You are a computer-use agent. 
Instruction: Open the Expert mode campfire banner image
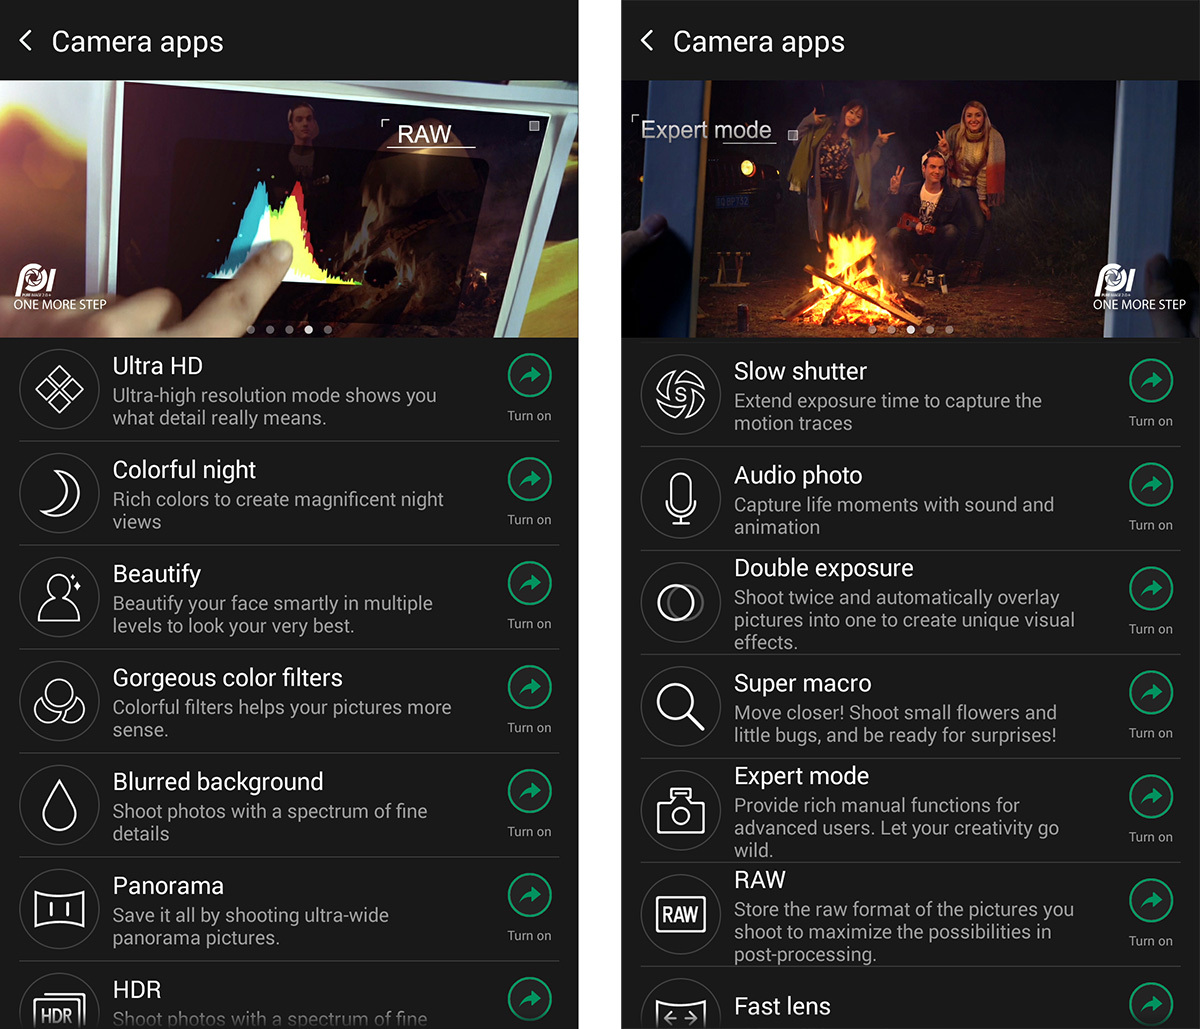[910, 209]
